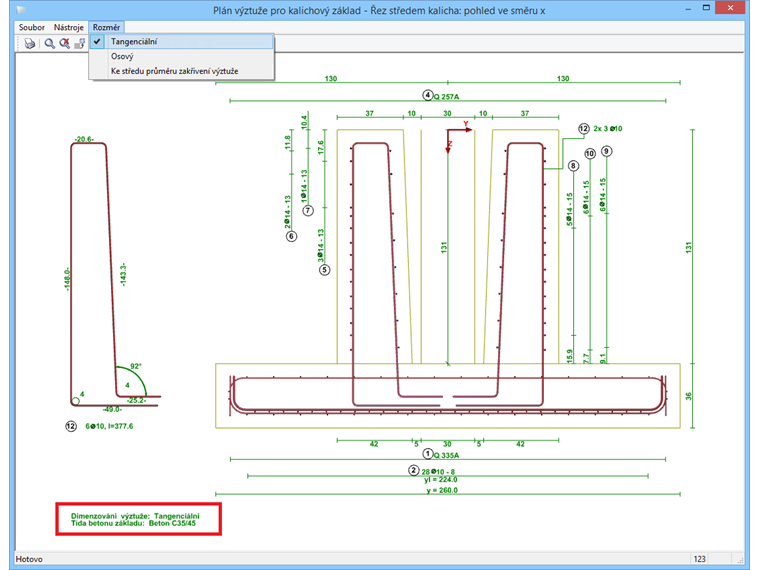This screenshot has width=760, height=570.
Task: Click the 2x 3 Ø10 stirrup label
Action: (x=608, y=128)
